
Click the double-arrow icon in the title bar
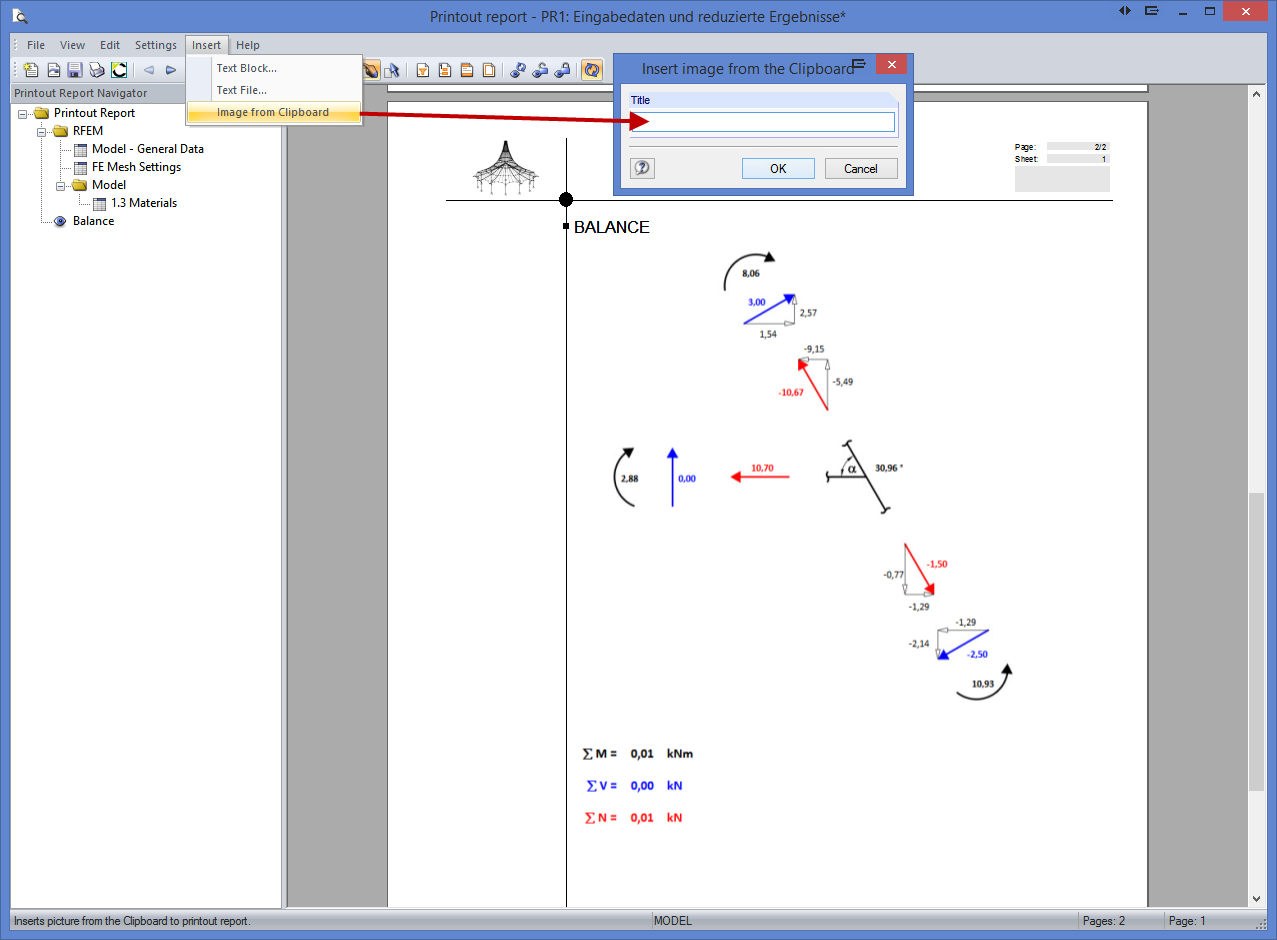1125,10
